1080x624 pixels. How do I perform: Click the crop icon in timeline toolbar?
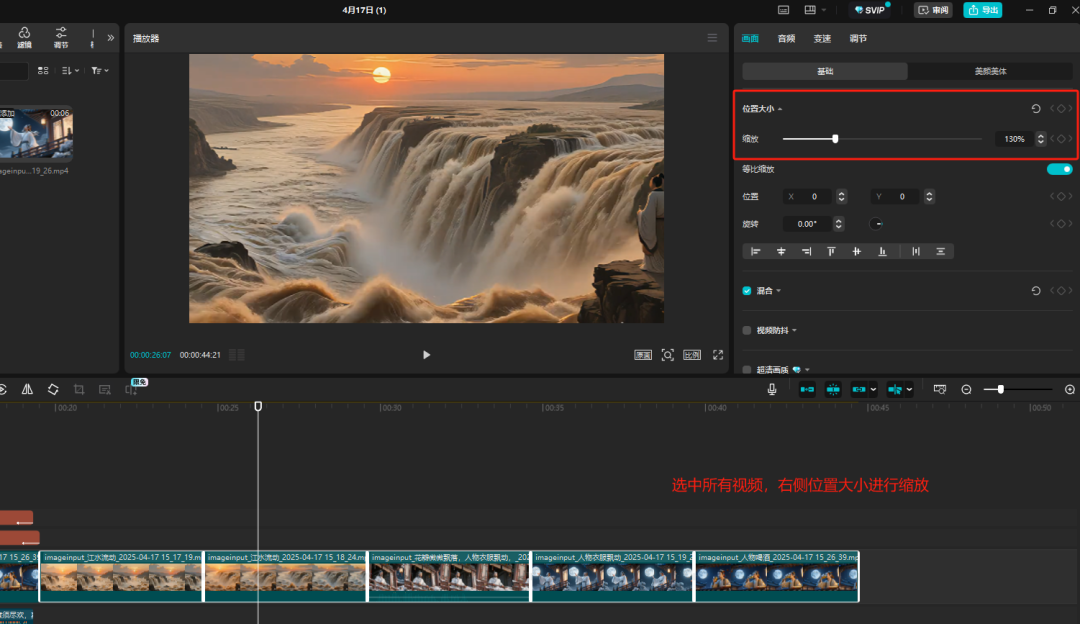click(x=78, y=389)
